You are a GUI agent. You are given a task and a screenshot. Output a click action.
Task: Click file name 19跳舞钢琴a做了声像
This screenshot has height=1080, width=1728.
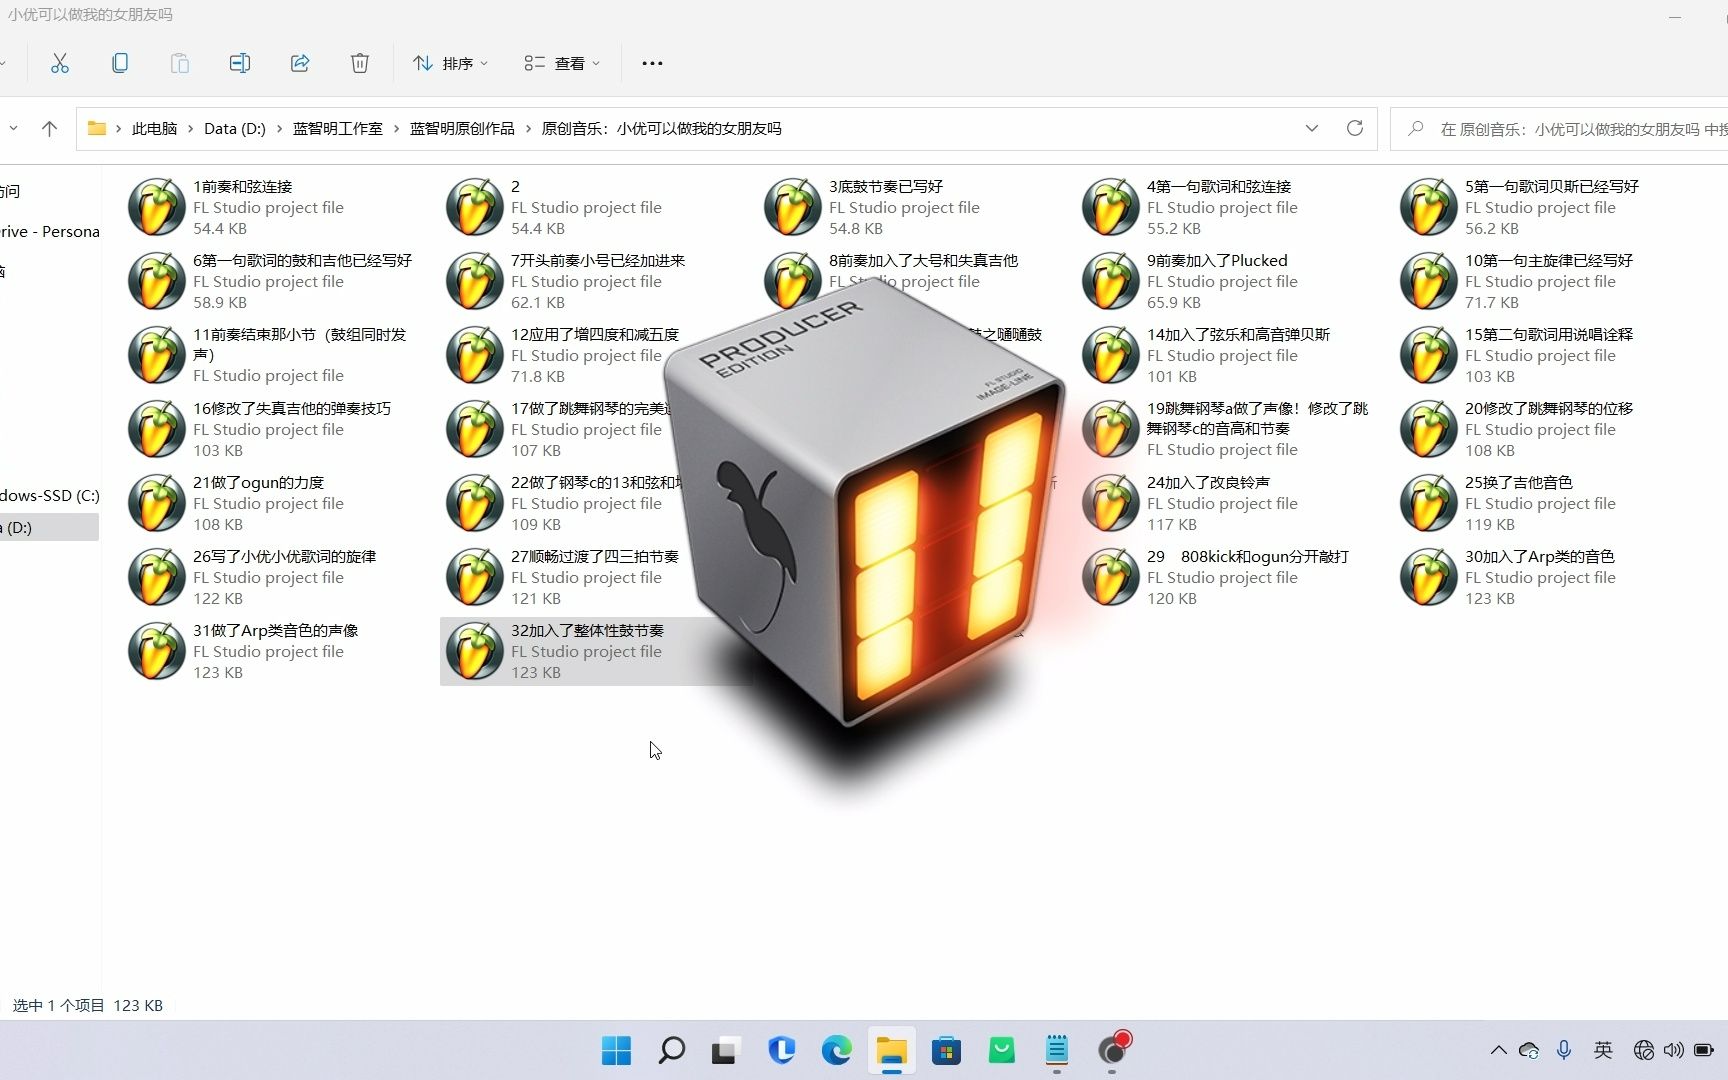click(1257, 418)
